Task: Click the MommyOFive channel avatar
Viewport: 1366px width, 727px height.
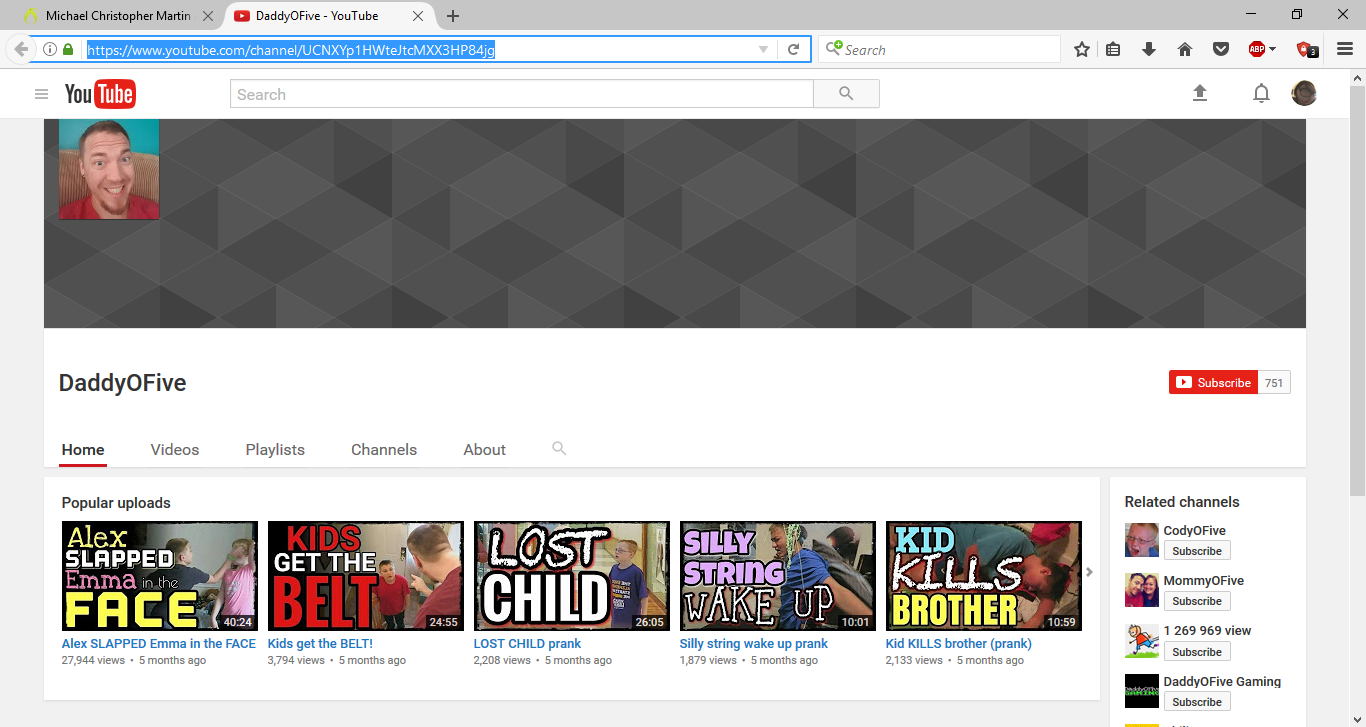Action: coord(1142,590)
